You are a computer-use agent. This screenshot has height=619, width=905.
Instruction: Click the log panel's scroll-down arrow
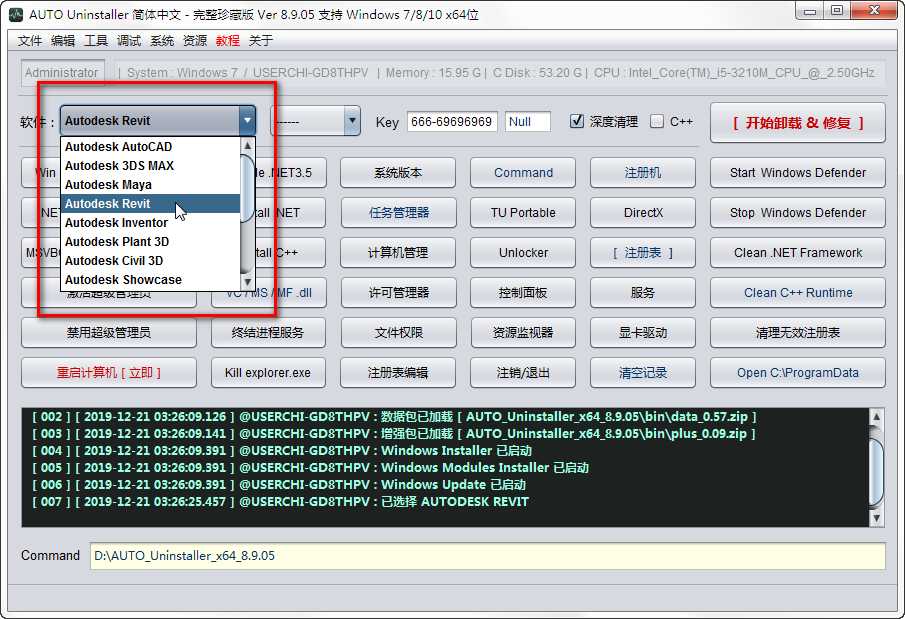coord(876,518)
